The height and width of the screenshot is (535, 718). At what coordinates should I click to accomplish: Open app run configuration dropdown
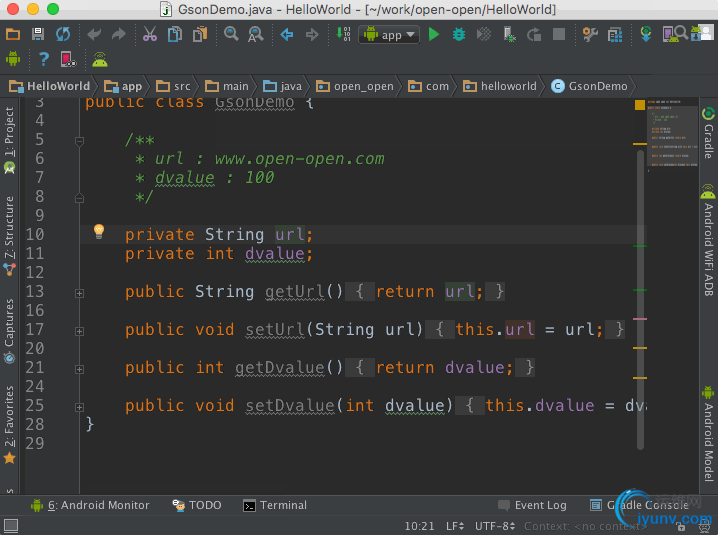point(389,35)
